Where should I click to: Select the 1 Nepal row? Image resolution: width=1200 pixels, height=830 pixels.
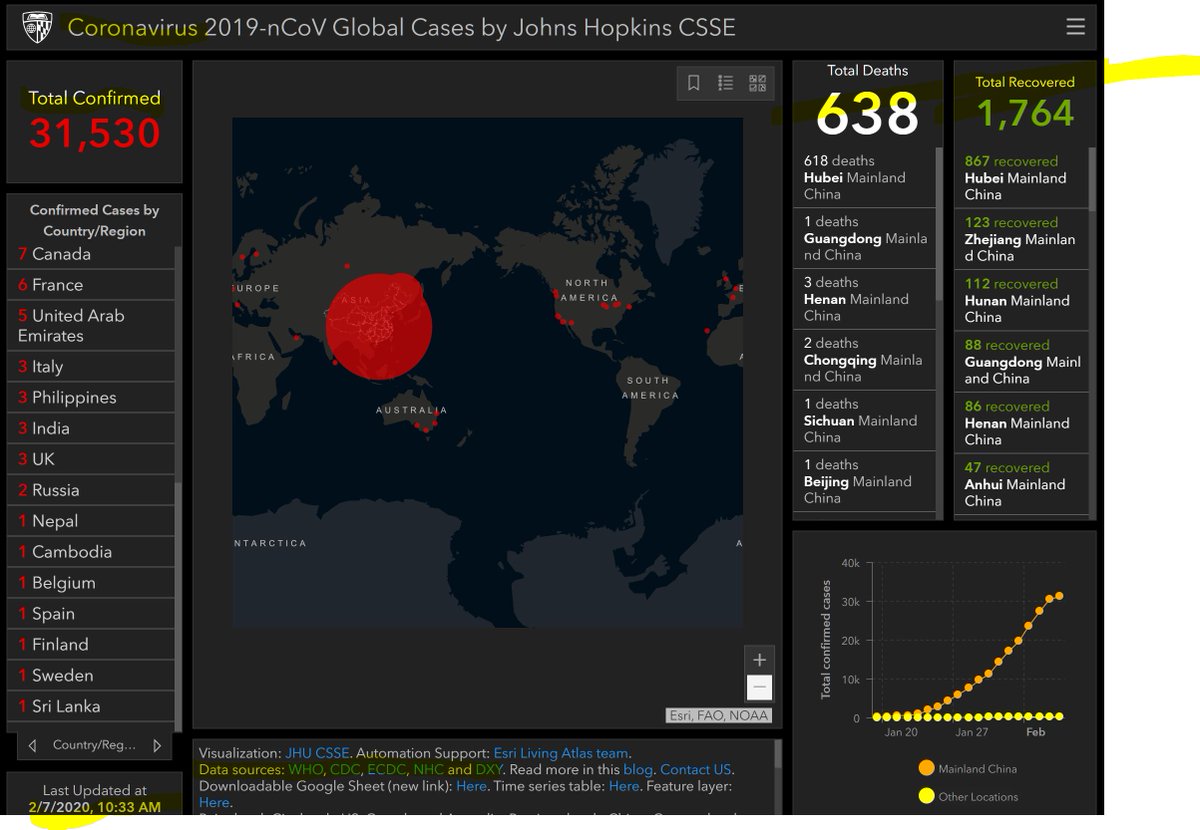[92, 522]
